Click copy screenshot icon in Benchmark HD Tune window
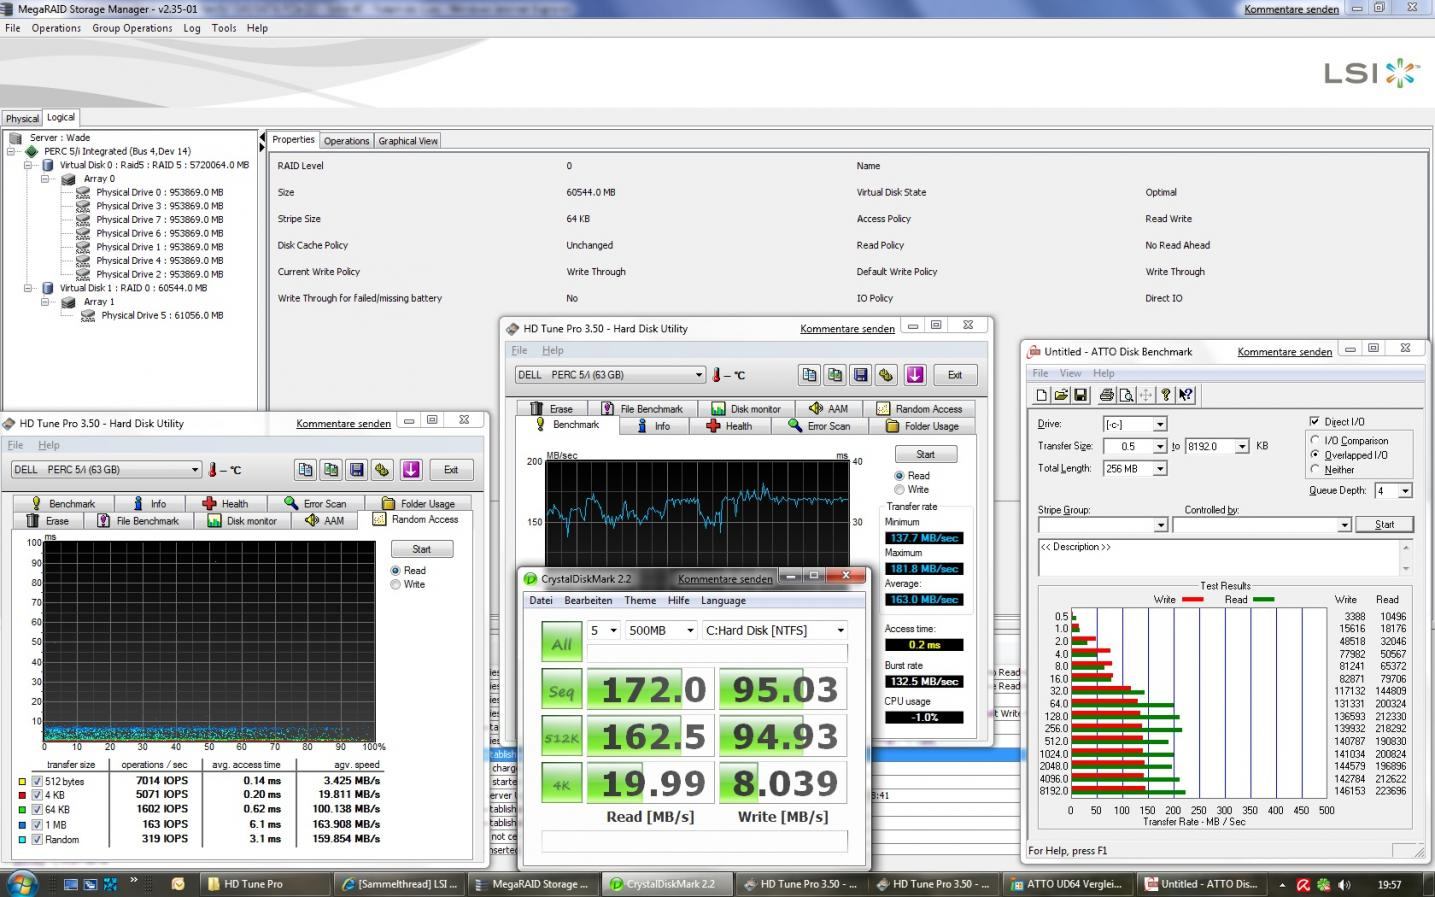This screenshot has width=1435, height=897. (835, 375)
